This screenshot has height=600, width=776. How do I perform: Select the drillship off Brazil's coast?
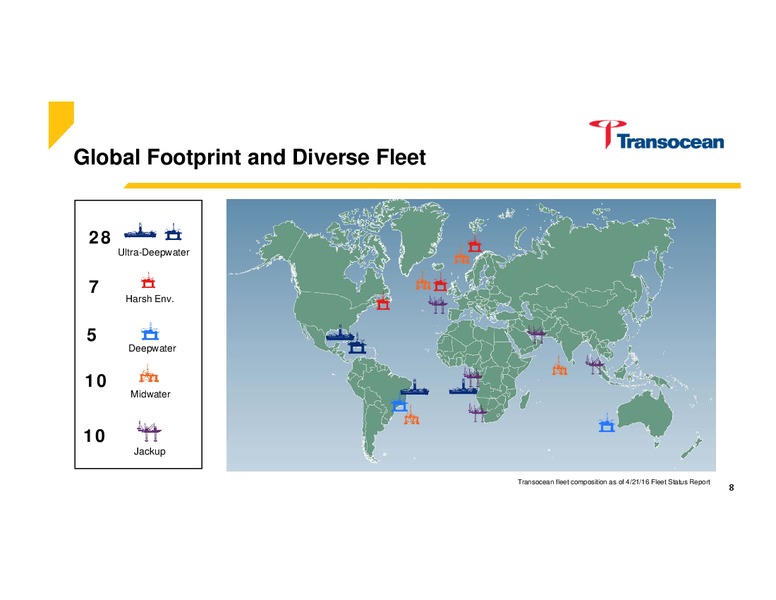[414, 388]
